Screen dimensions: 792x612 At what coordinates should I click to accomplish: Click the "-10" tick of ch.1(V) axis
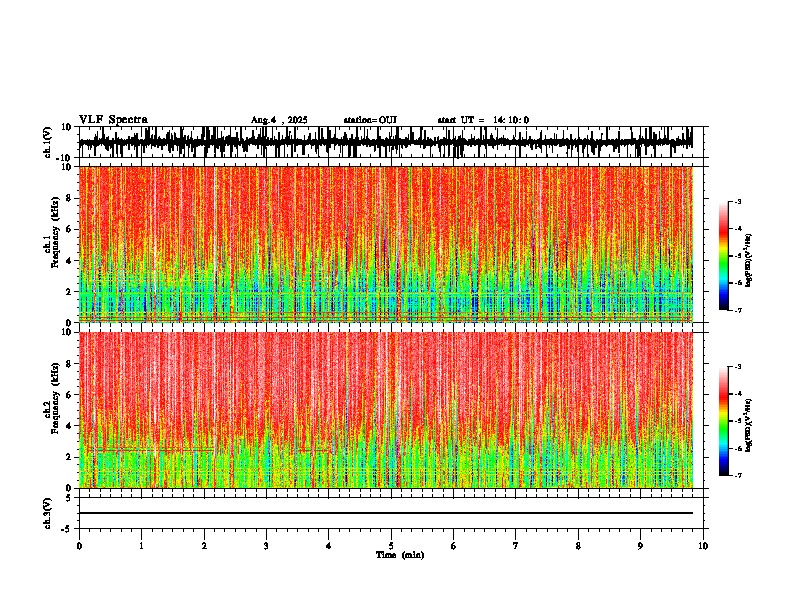pos(65,158)
